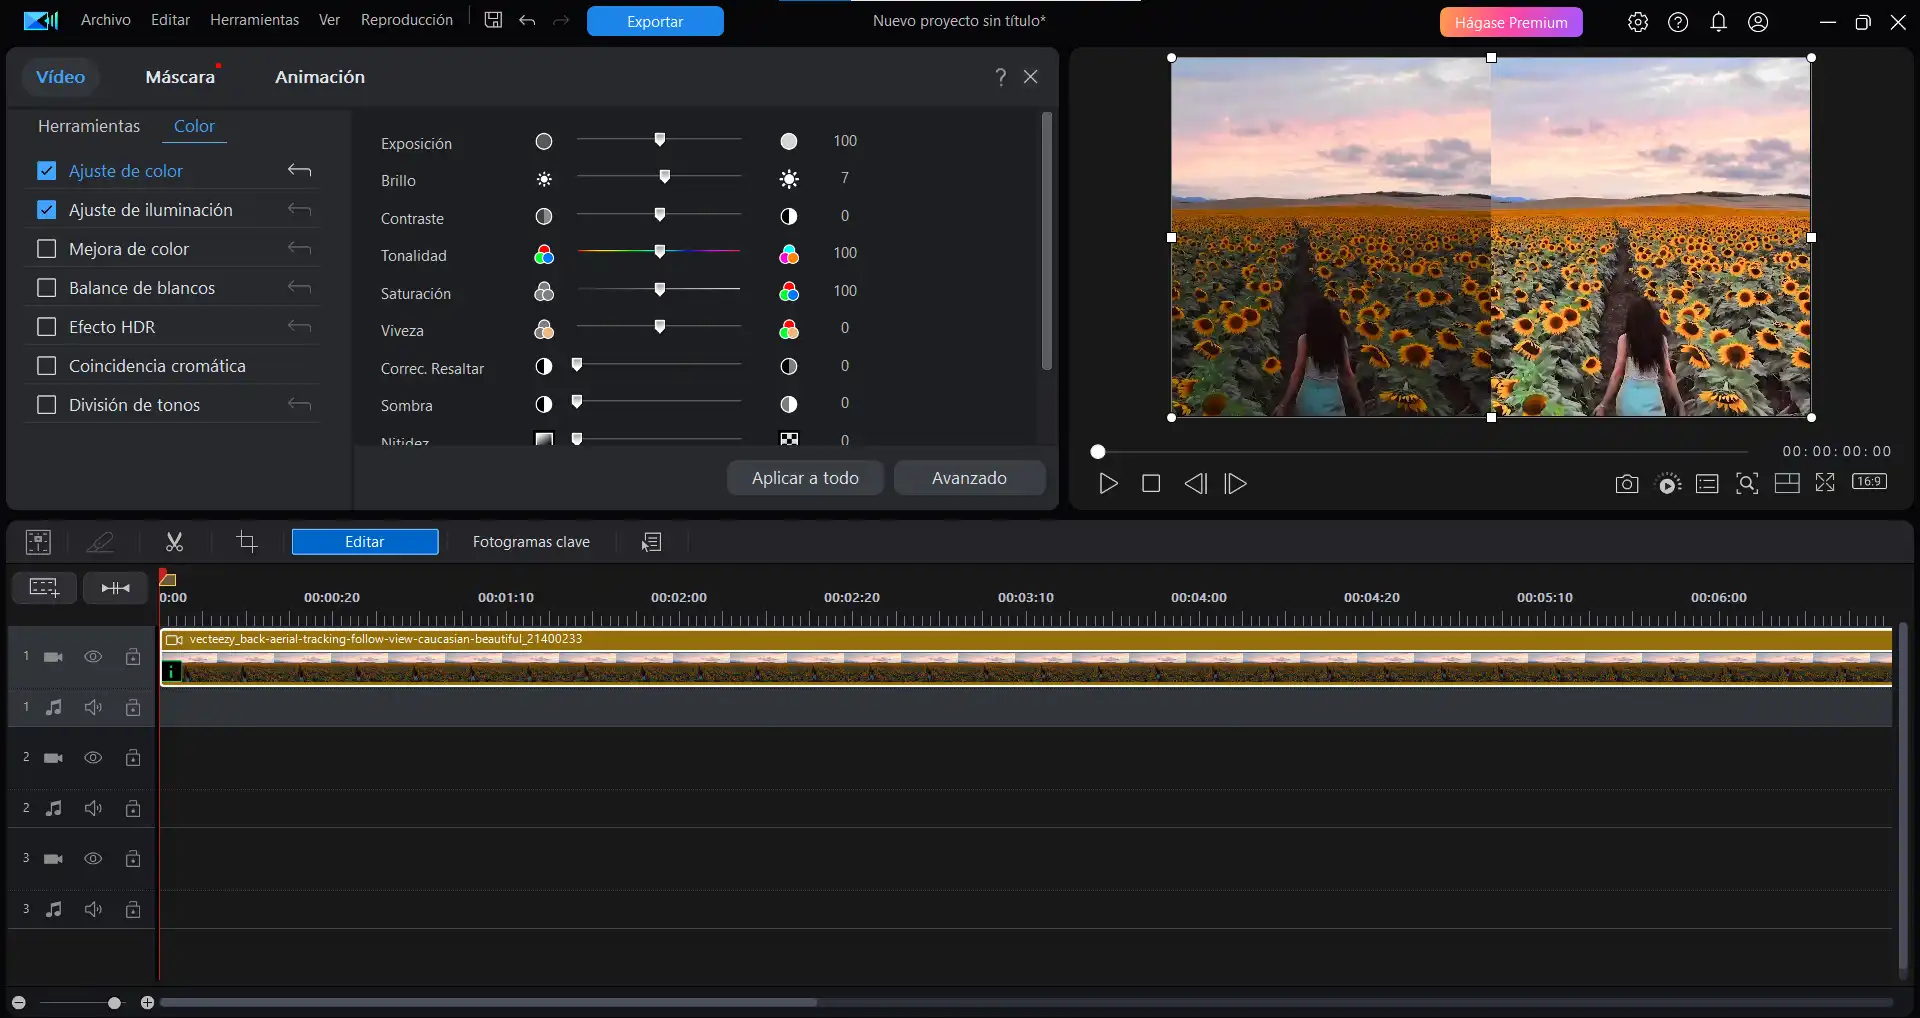The width and height of the screenshot is (1920, 1018).
Task: Click the Exportar button
Action: coord(654,20)
